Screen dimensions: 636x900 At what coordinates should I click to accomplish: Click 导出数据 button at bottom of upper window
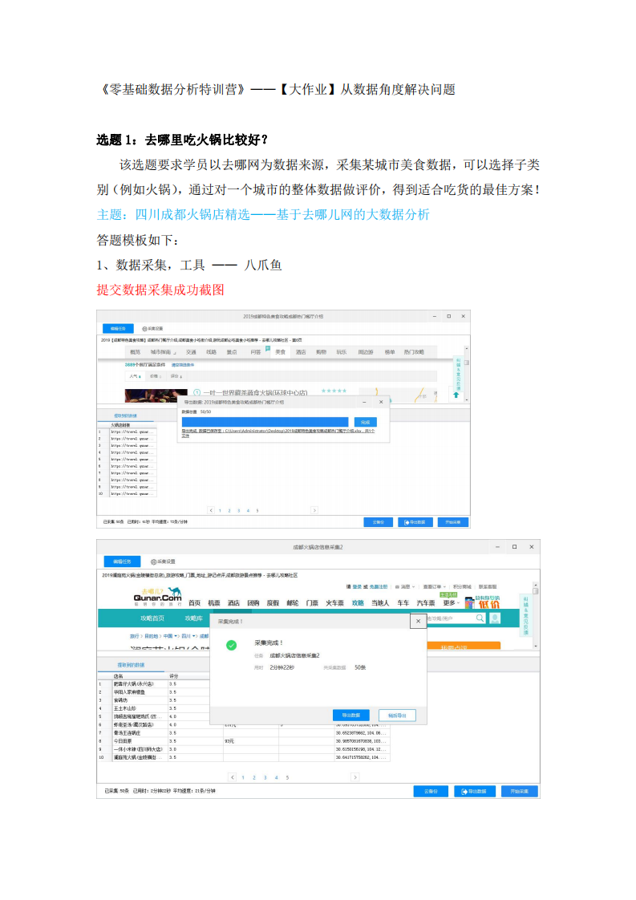point(415,522)
